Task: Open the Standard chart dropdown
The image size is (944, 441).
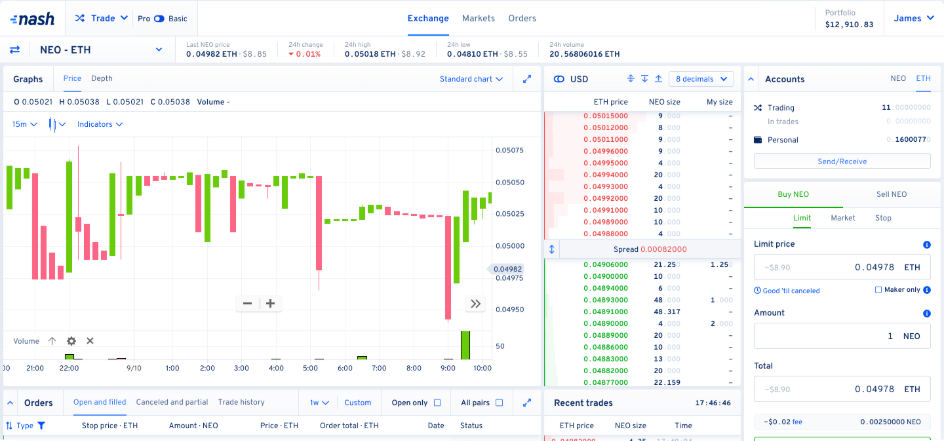Action: [471, 79]
